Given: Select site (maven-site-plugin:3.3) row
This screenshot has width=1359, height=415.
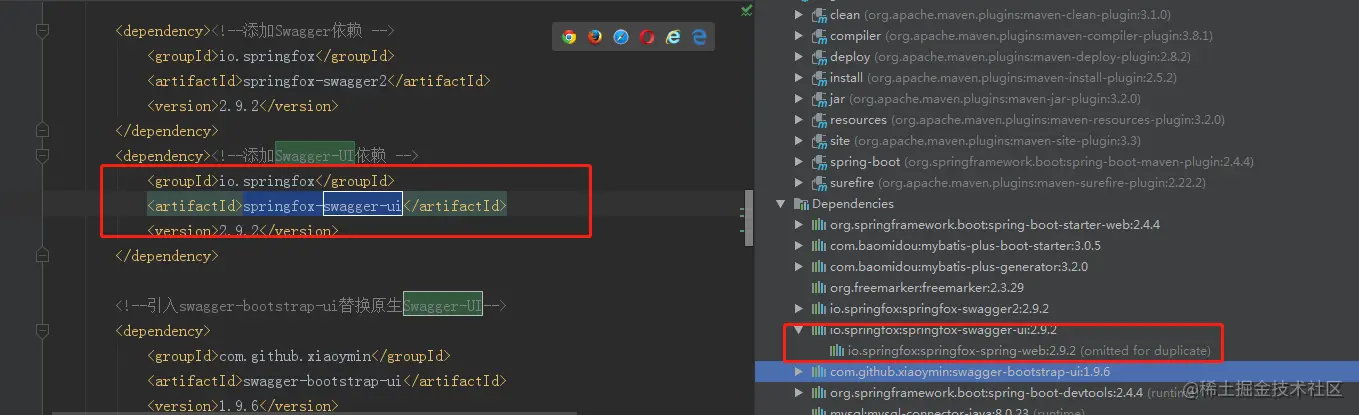Looking at the screenshot, I should 985,141.
